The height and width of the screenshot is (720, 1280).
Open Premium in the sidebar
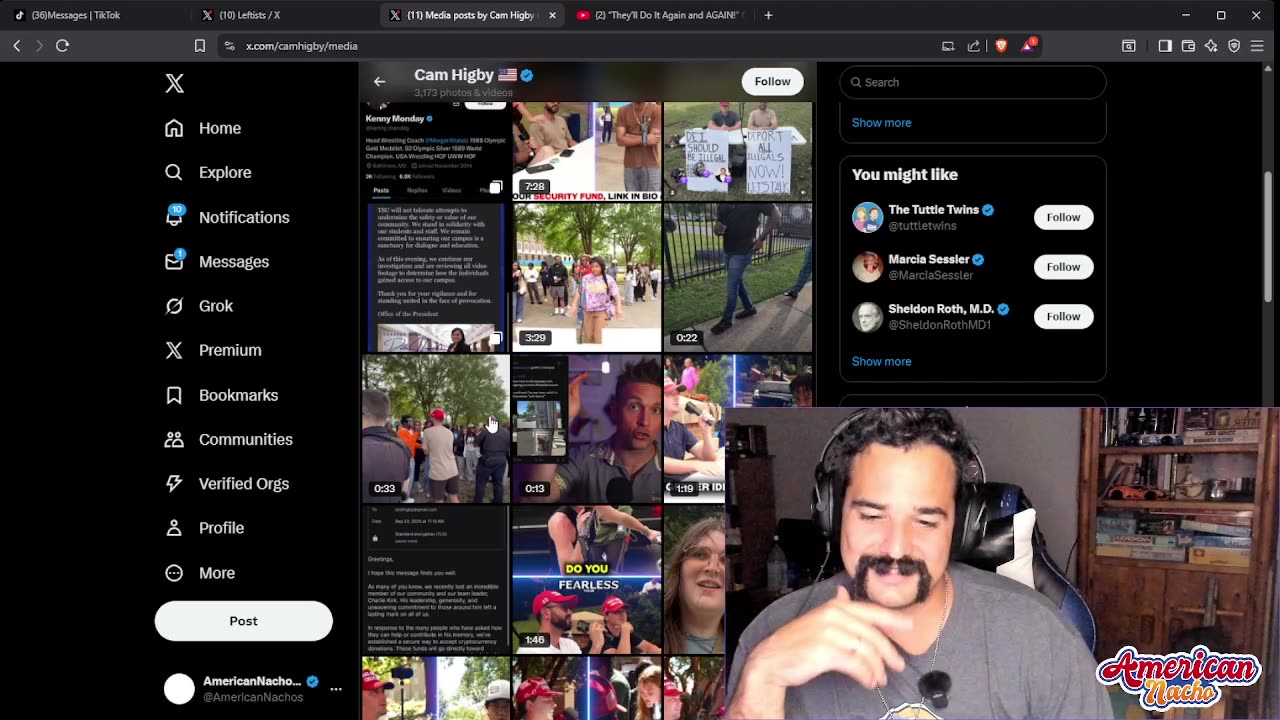pyautogui.click(x=213, y=350)
